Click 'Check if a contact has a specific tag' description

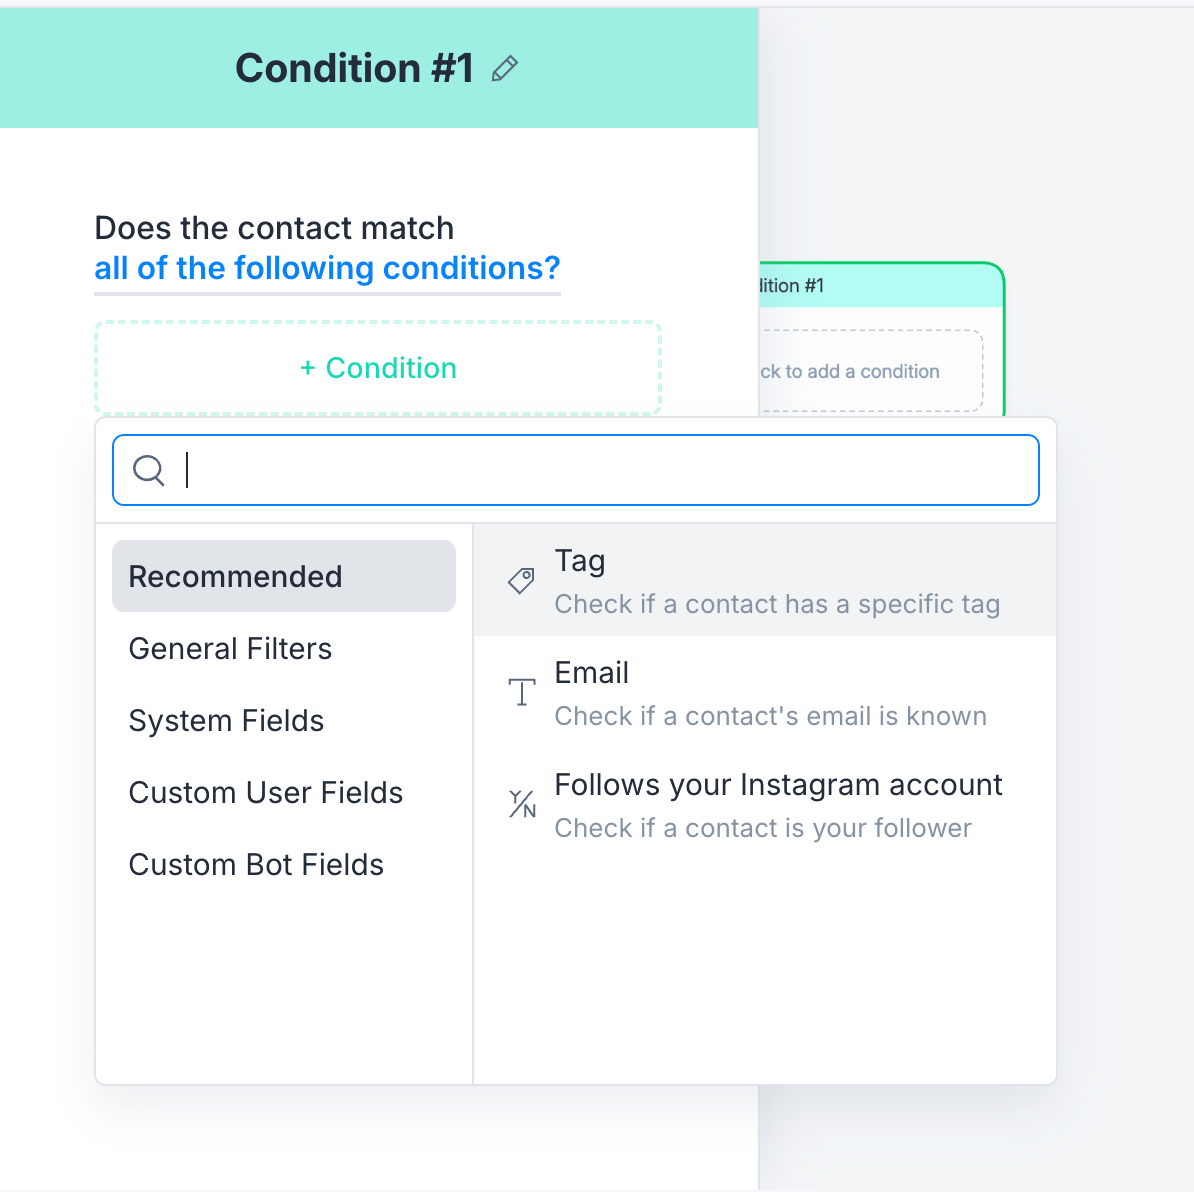[777, 604]
